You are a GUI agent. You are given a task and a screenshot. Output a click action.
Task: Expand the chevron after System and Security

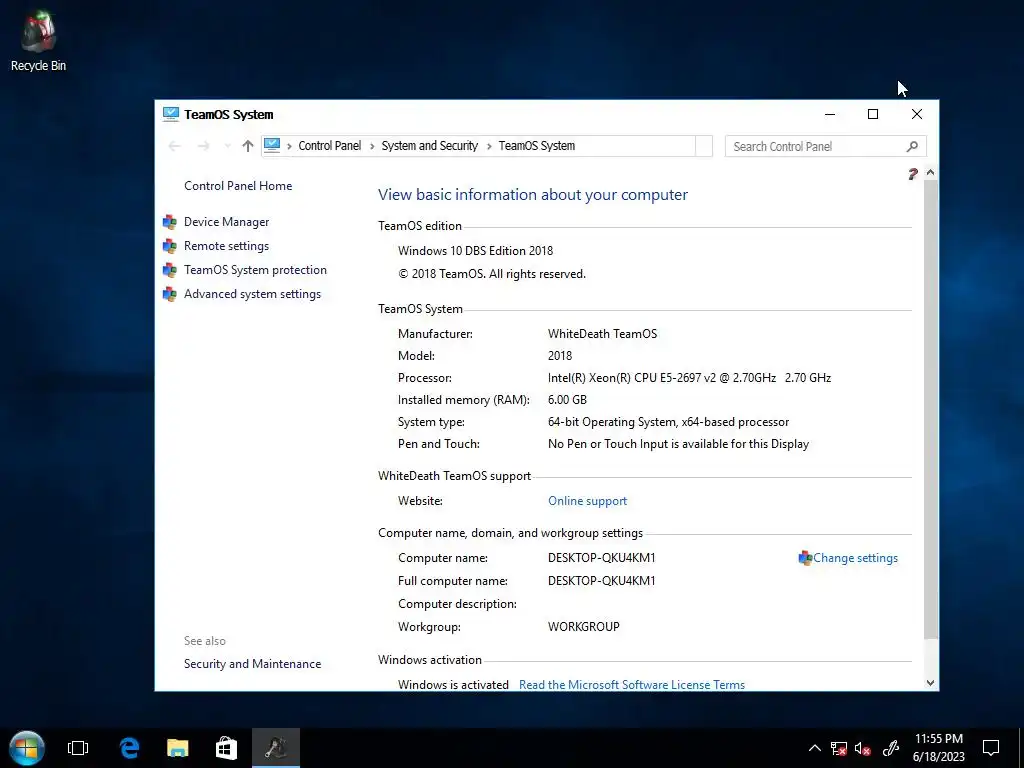[488, 146]
